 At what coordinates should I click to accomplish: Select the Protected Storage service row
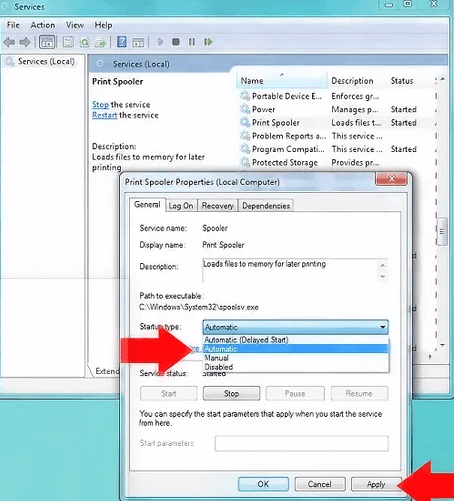(x=284, y=162)
